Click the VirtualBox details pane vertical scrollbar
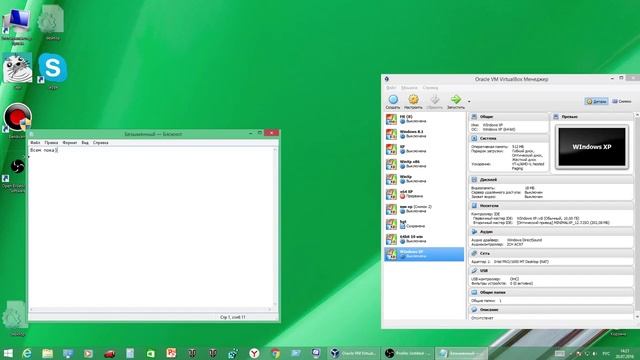640x360 pixels. (637, 216)
